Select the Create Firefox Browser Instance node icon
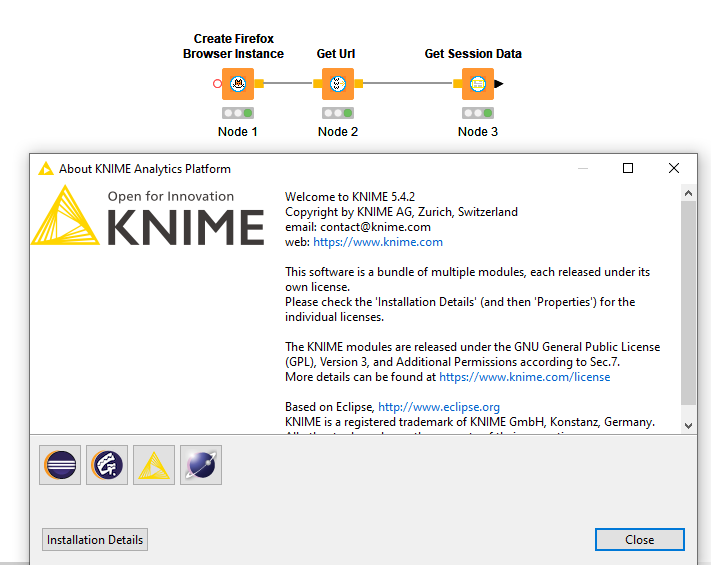The height and width of the screenshot is (565, 711). 238,84
